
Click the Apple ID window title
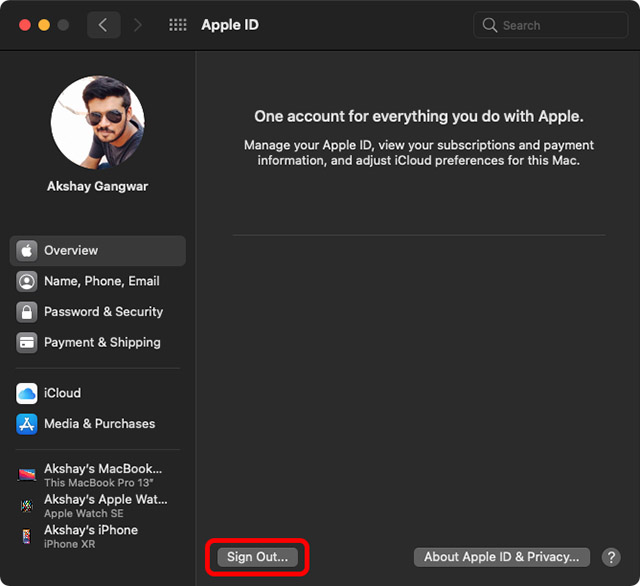[230, 25]
